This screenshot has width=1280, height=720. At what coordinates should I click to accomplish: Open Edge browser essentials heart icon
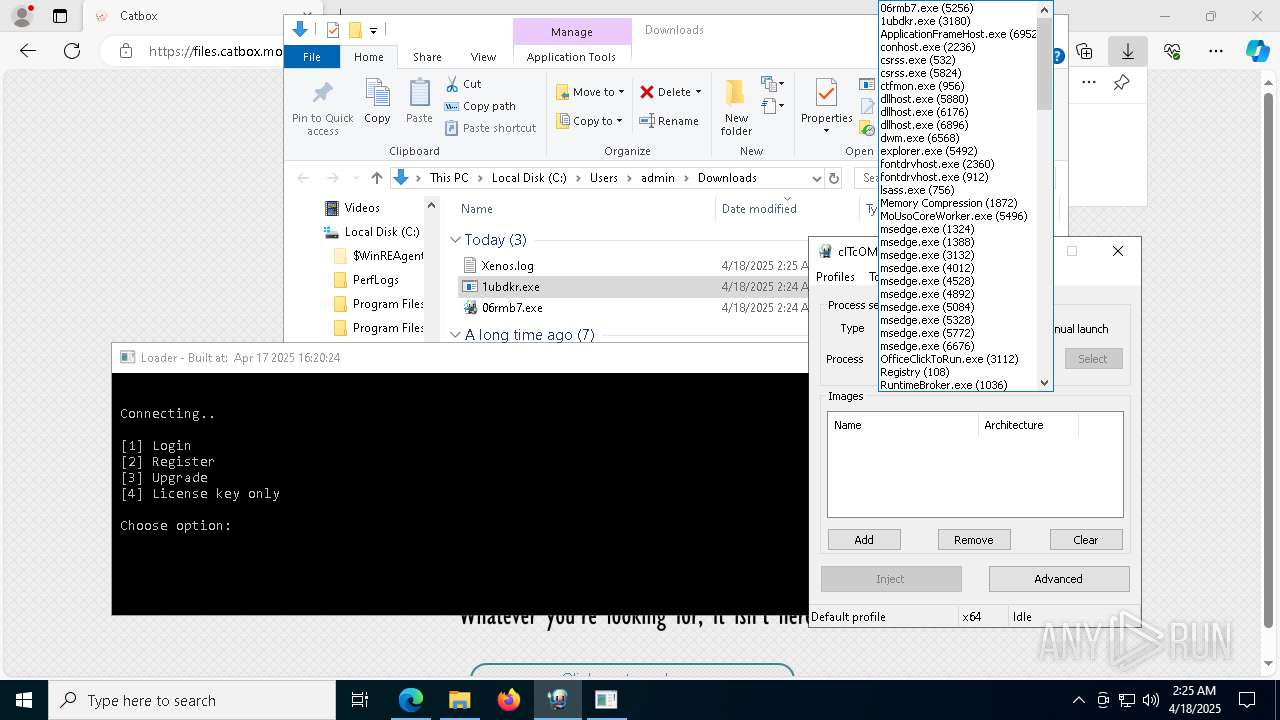pos(1172,51)
